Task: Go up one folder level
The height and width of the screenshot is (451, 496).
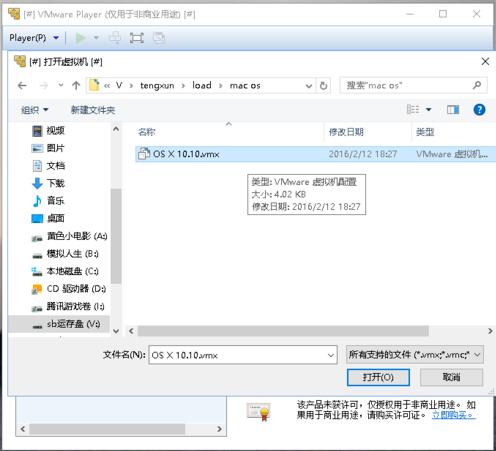Action: click(x=76, y=86)
